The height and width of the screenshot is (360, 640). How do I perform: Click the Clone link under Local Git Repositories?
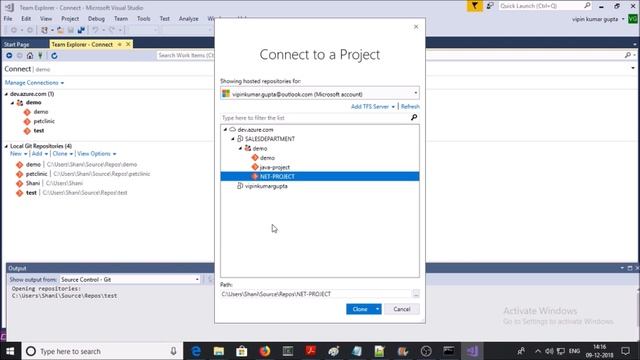[x=60, y=153]
